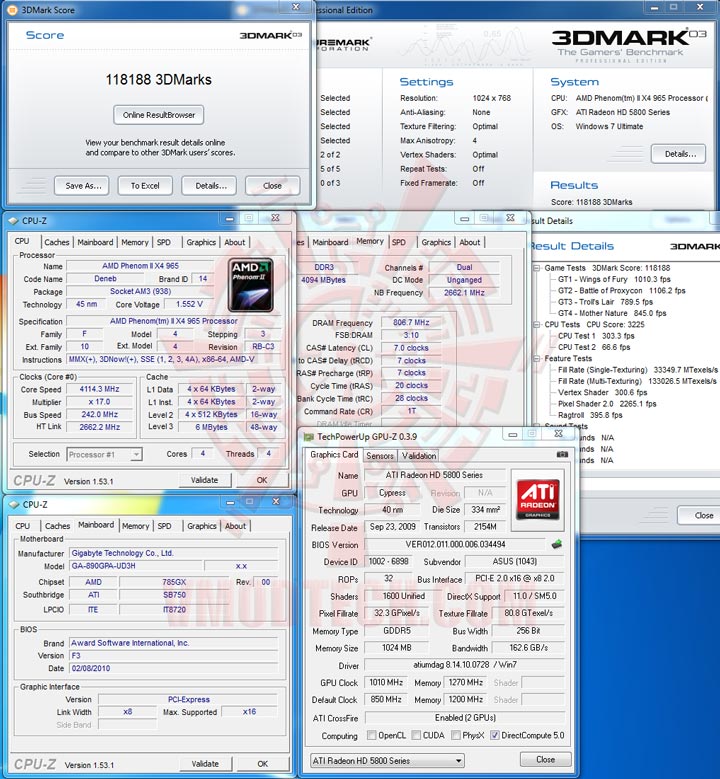Click the bottom CPU-Z window title icon

tap(14, 504)
